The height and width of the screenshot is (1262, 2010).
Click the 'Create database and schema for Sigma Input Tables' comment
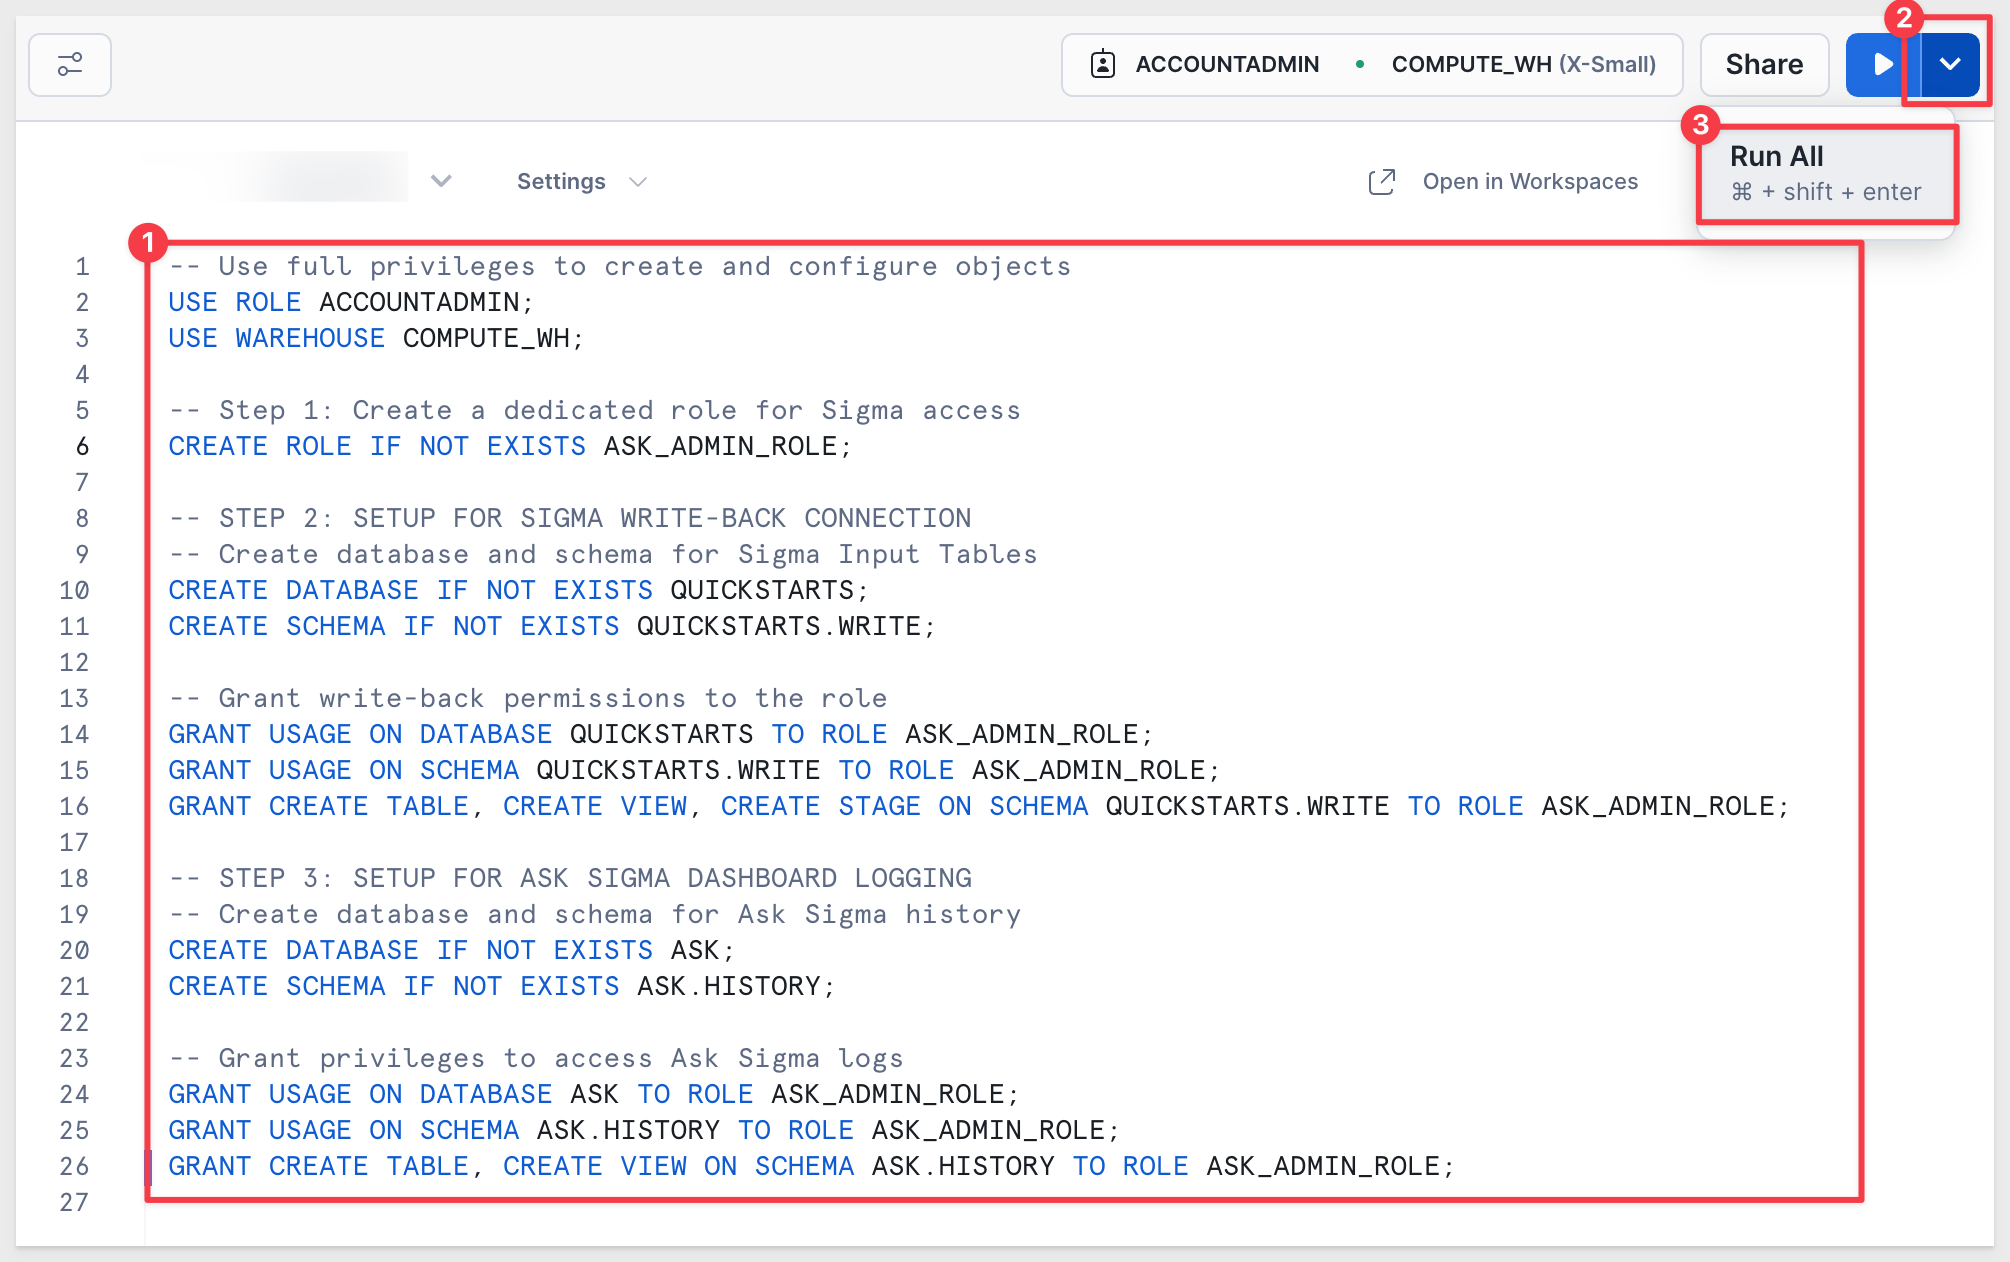pos(603,554)
